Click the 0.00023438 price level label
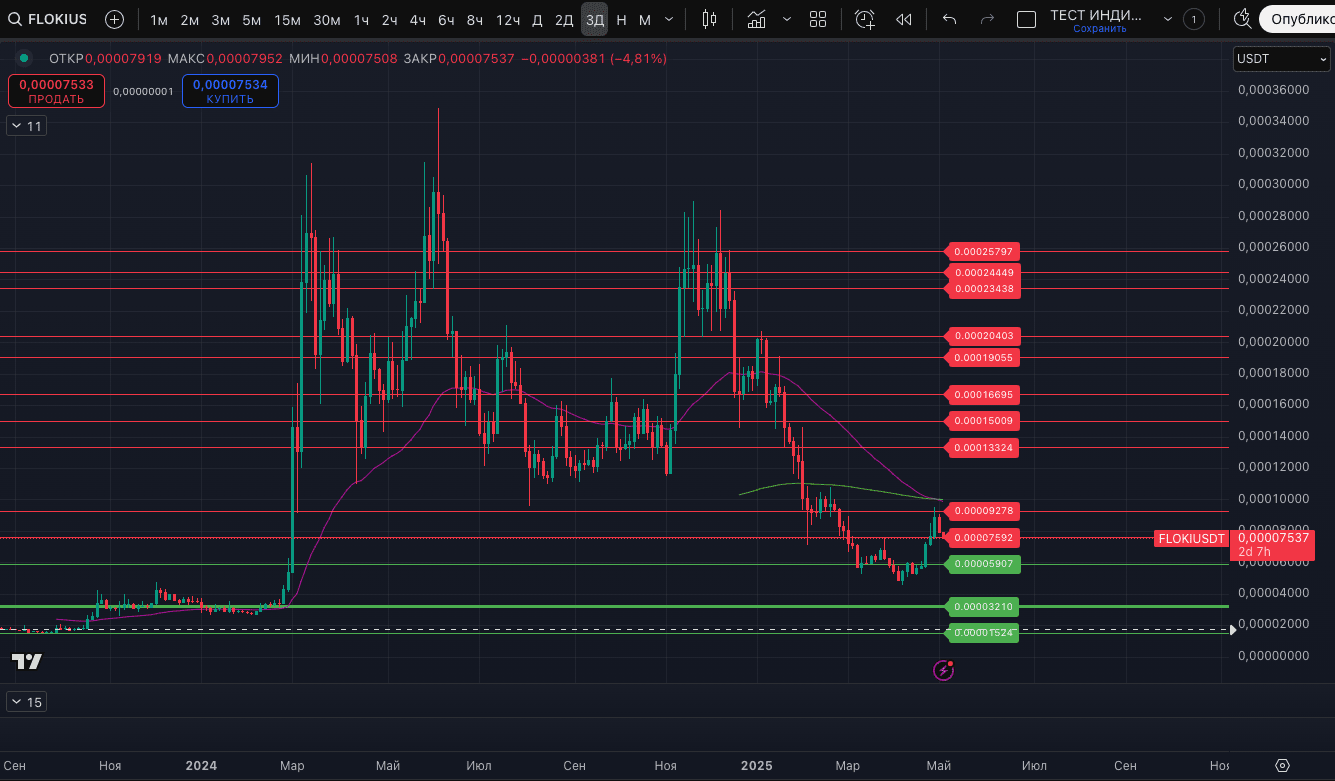This screenshot has width=1335, height=781. click(984, 288)
